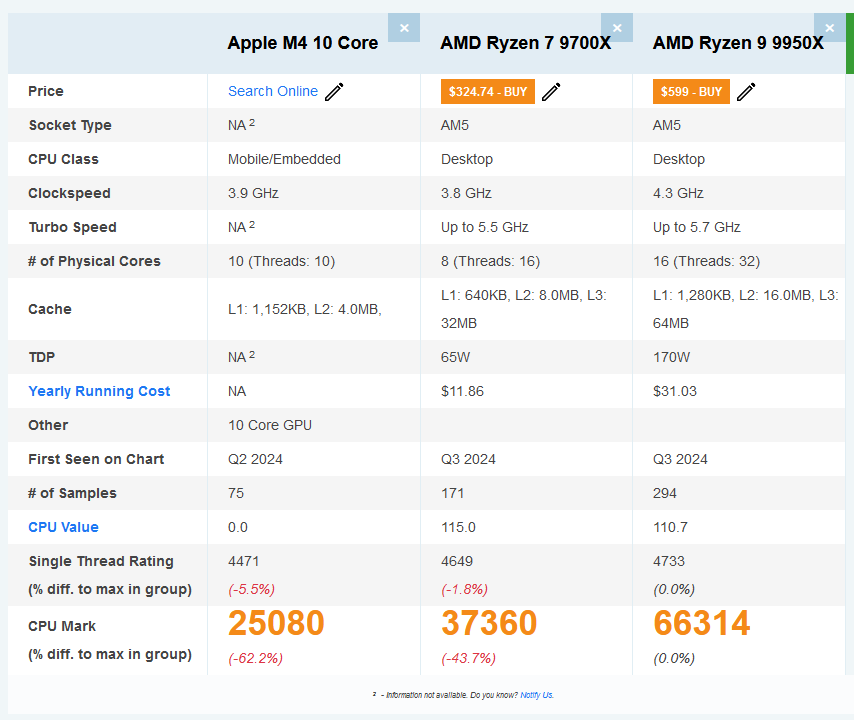The image size is (854, 720).
Task: Click footnote 2 beside Socket Type NA
Action: pyautogui.click(x=250, y=120)
